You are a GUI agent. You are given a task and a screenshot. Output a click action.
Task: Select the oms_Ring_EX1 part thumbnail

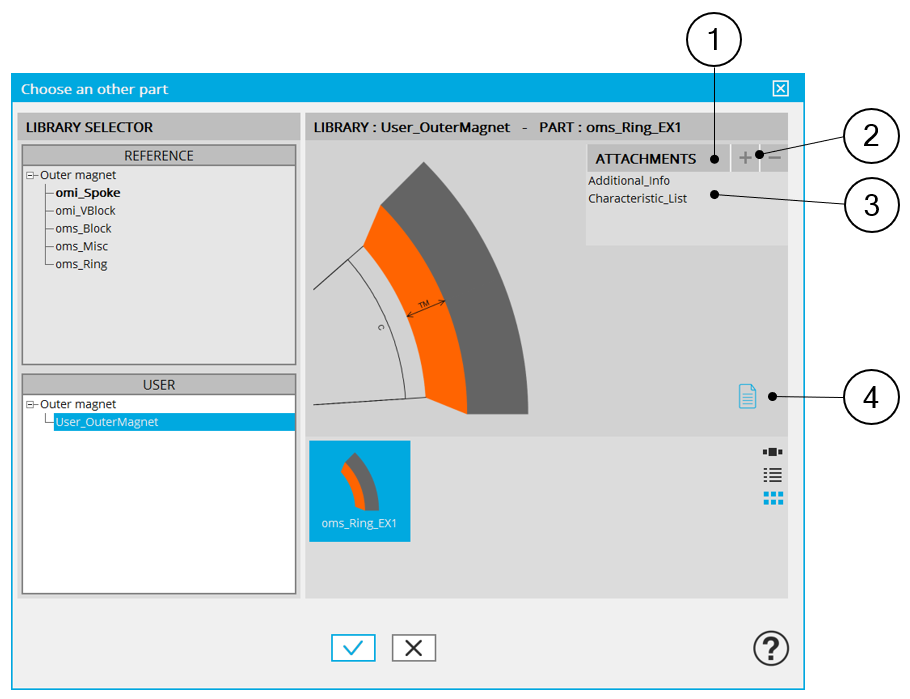359,491
